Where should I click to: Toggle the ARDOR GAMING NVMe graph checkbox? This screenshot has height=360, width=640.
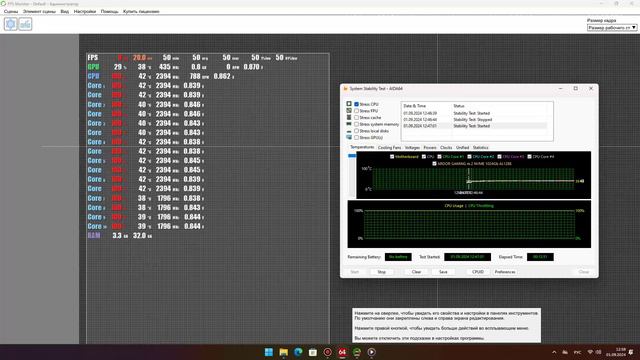(x=434, y=164)
